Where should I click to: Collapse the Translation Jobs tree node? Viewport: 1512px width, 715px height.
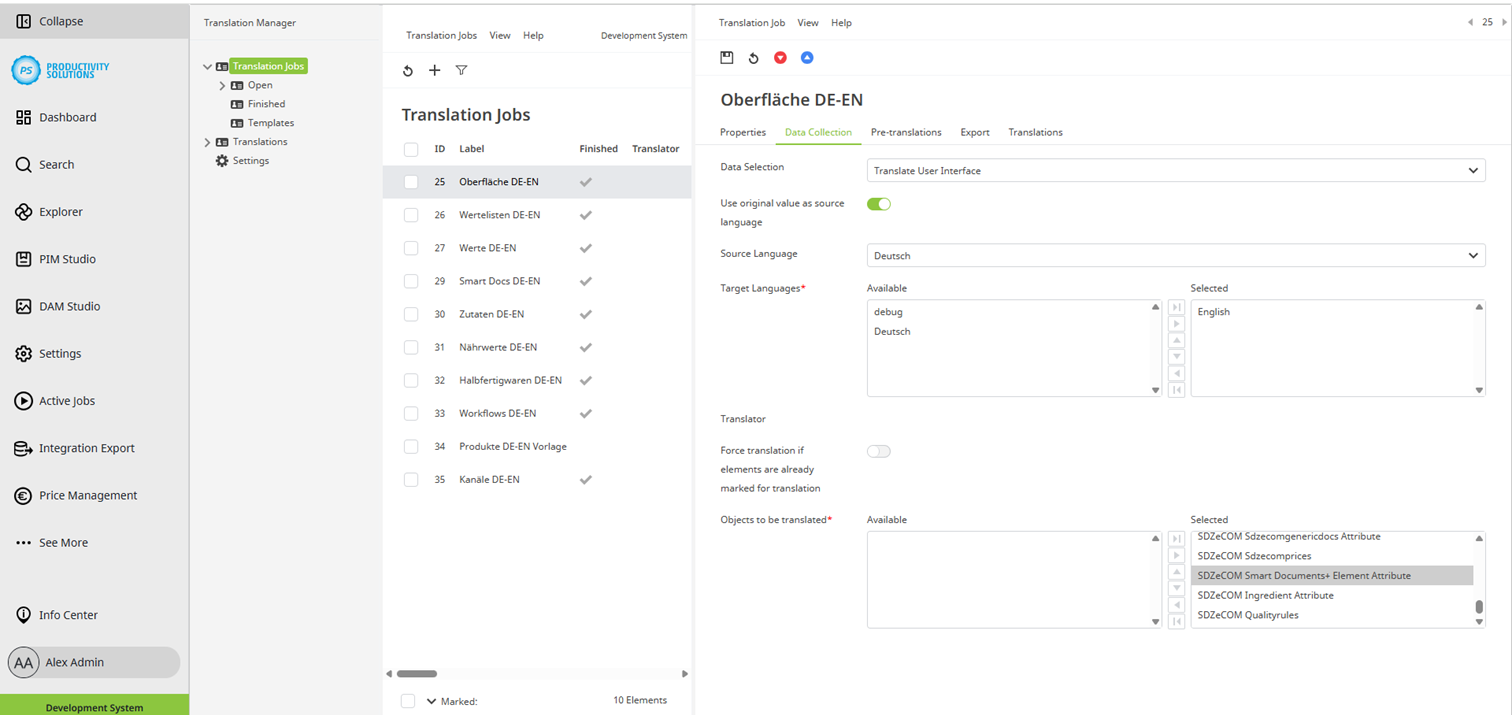207,66
